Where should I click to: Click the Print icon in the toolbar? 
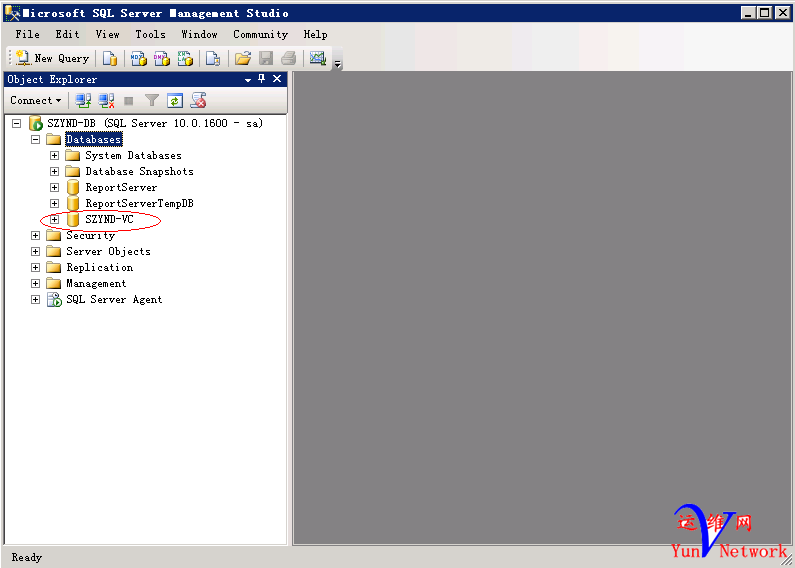[288, 59]
